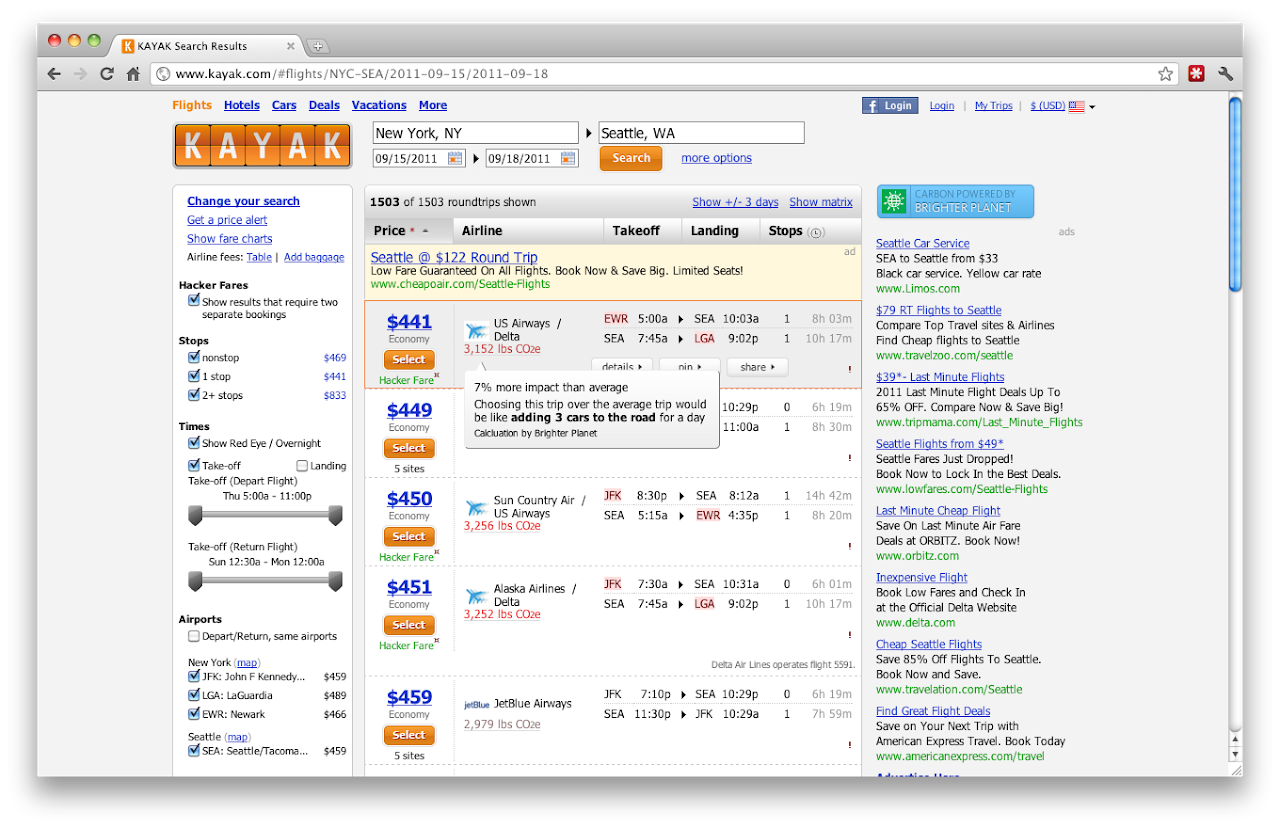Click the Seattle, WA destination field

[701, 133]
